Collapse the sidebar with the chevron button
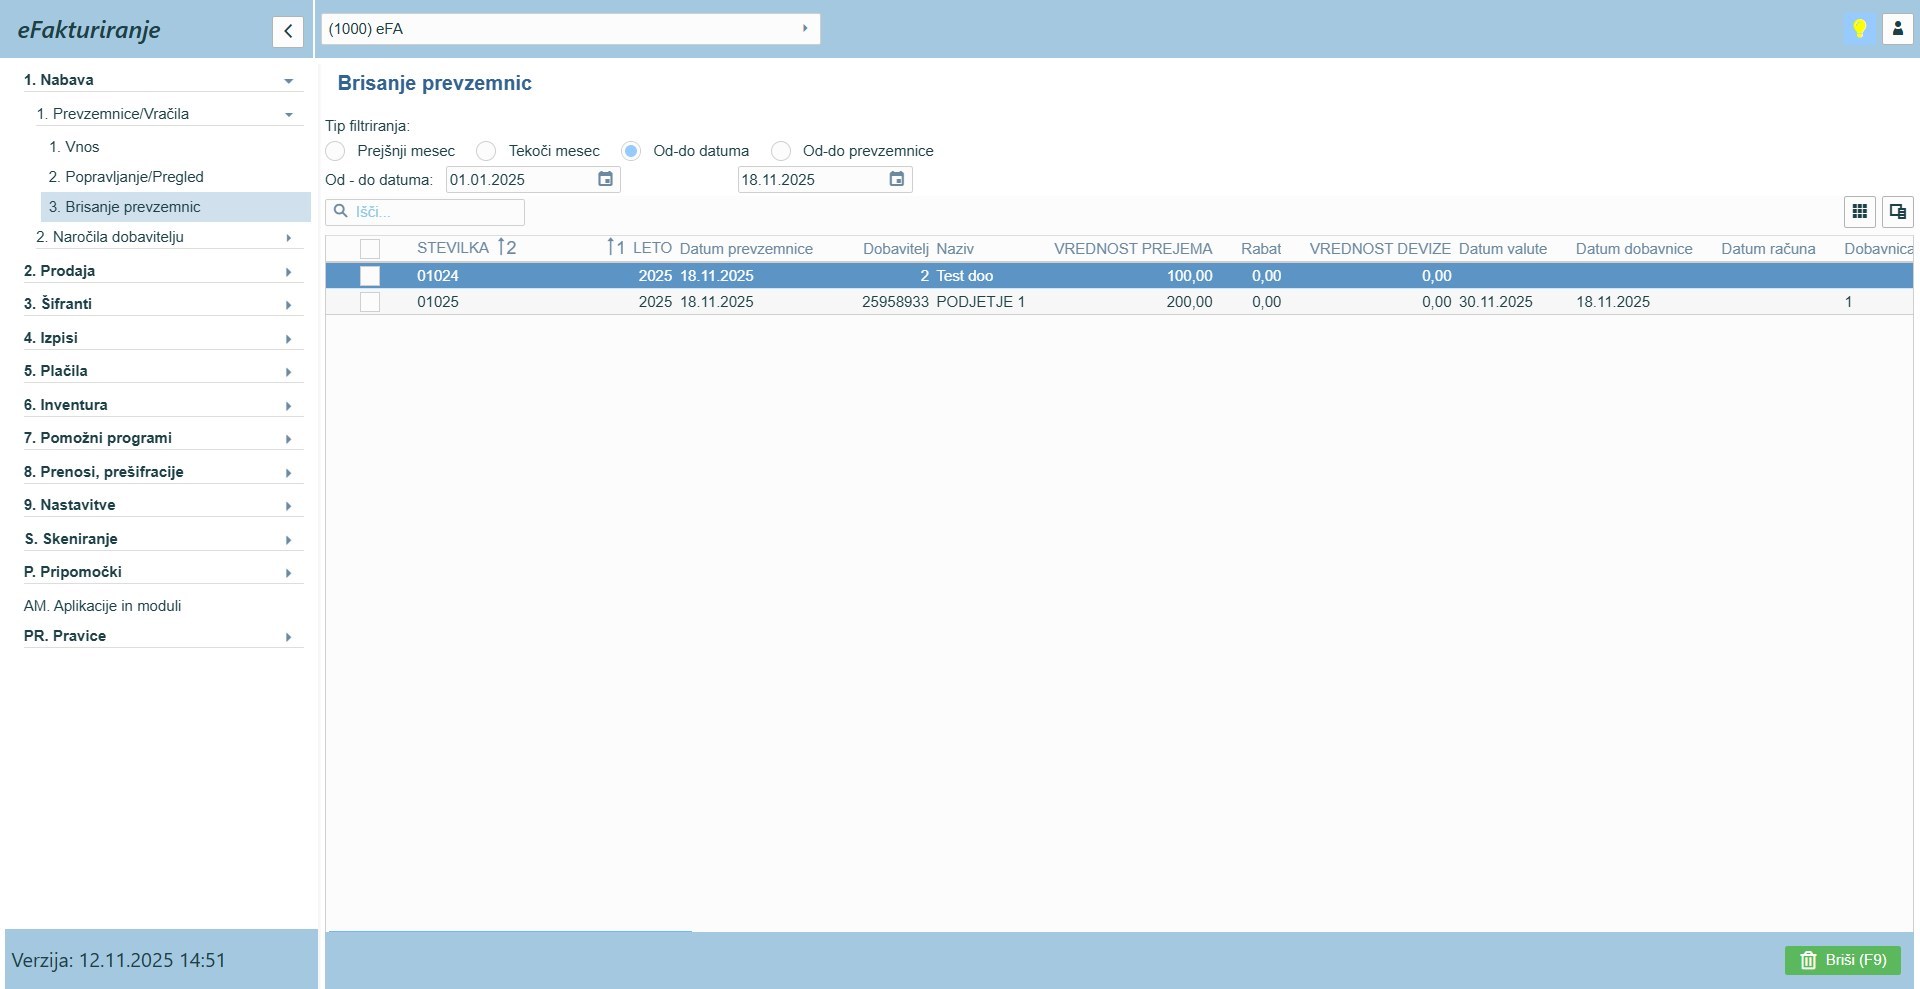Image resolution: width=1920 pixels, height=989 pixels. 287,31
